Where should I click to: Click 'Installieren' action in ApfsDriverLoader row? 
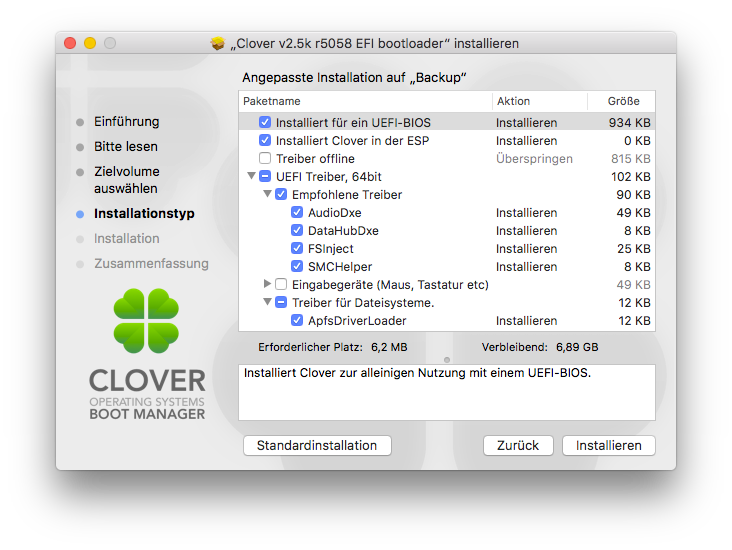pos(527,321)
